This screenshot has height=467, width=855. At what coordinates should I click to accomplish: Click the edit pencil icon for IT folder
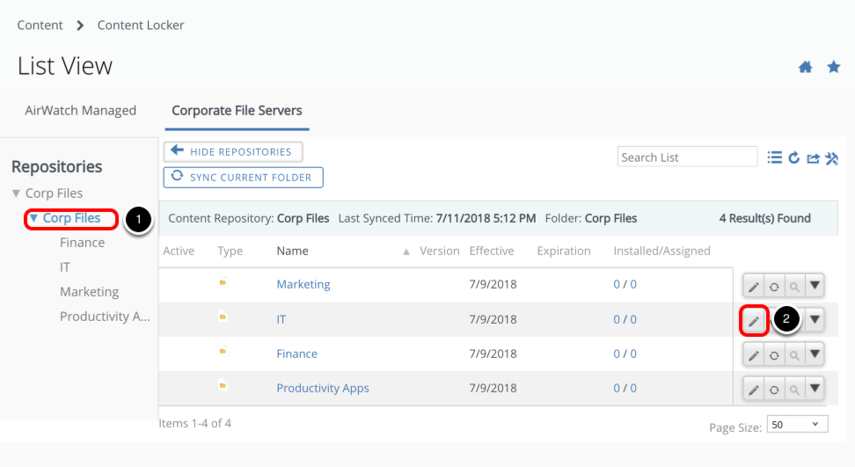(754, 320)
